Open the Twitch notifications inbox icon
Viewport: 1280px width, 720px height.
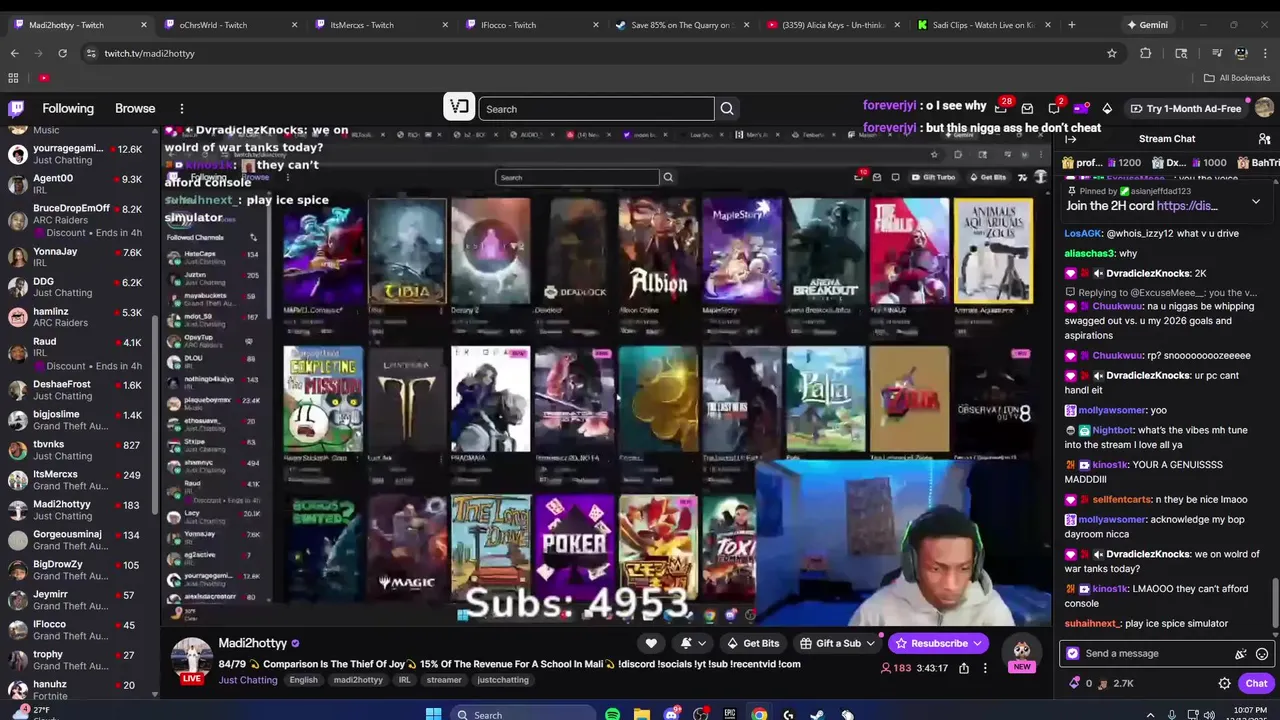pos(1027,108)
